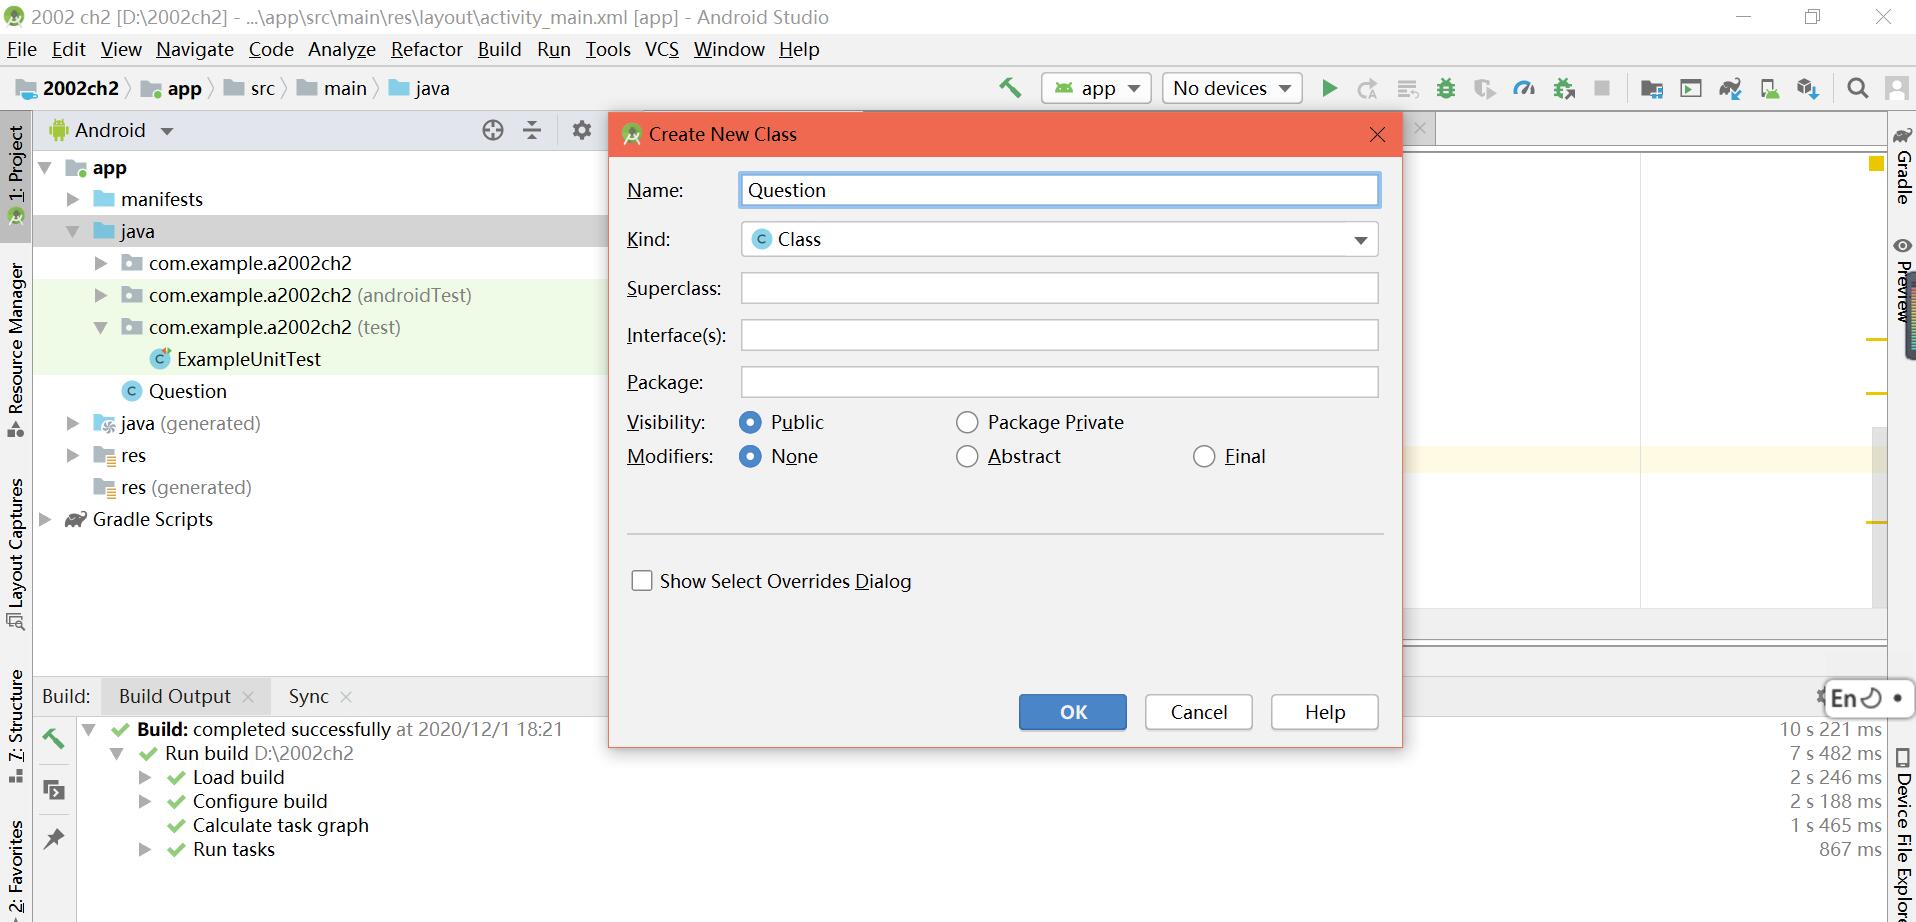This screenshot has width=1916, height=922.
Task: Open the SDK Manager
Action: pos(1807,88)
